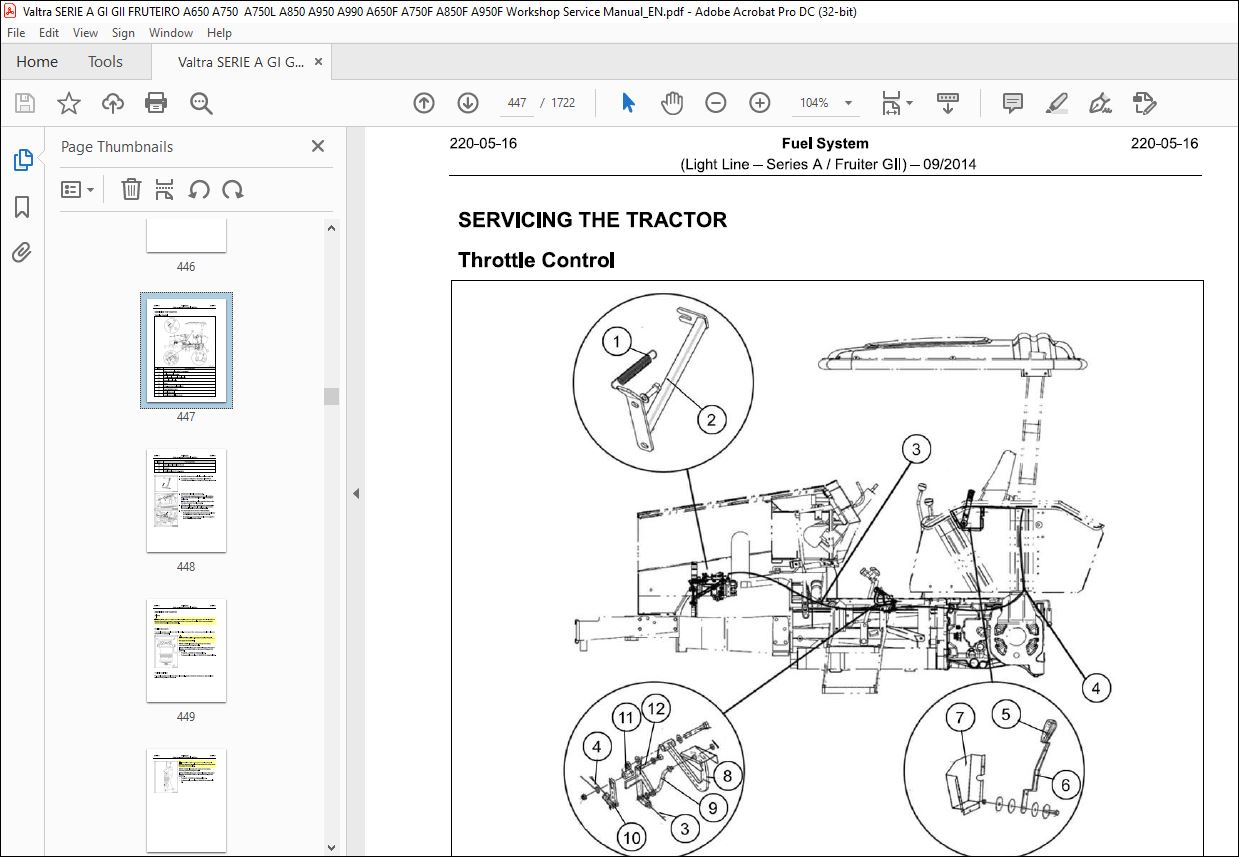The width and height of the screenshot is (1239, 857).
Task: Open Page Thumbnails sidebar icon
Action: coord(23,160)
